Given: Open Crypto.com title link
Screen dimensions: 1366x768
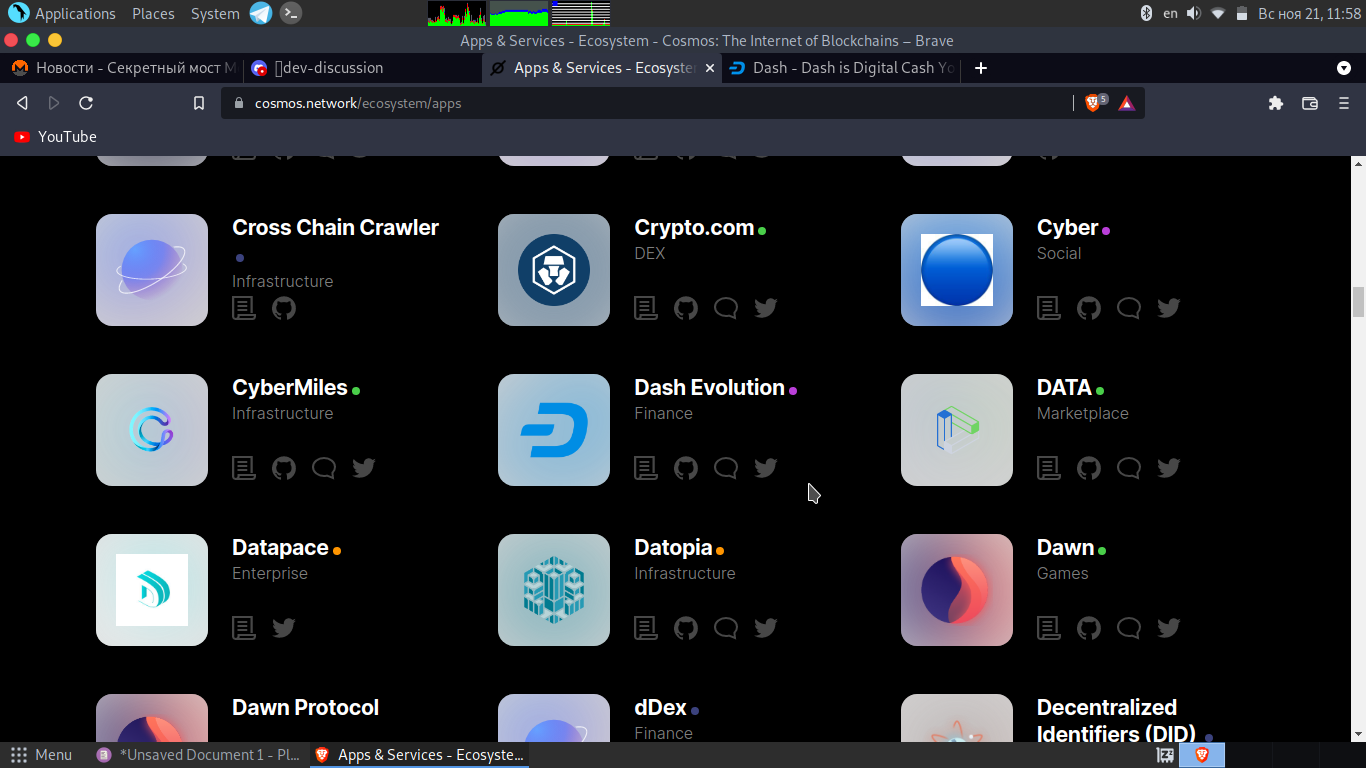Looking at the screenshot, I should click(x=694, y=227).
